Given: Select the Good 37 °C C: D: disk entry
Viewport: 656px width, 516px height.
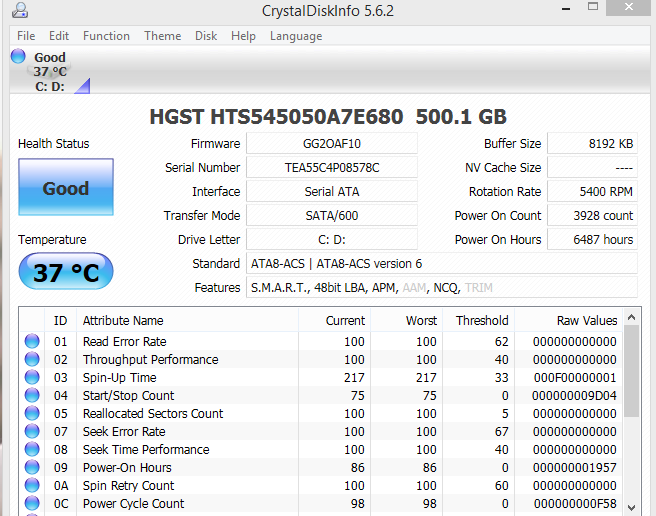Looking at the screenshot, I should click(x=50, y=71).
